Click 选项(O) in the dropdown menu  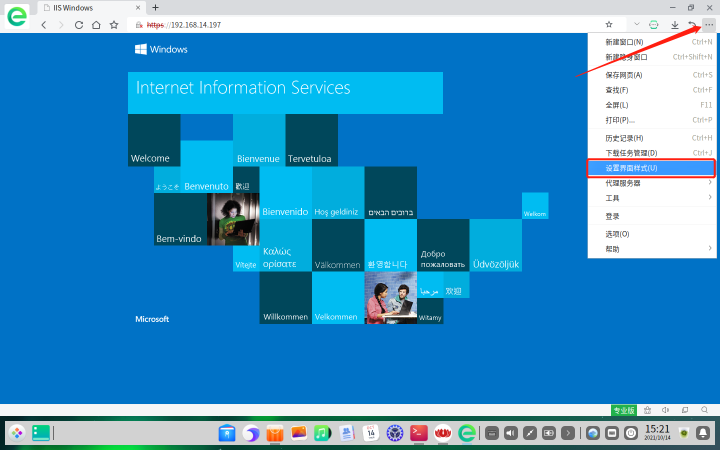click(x=651, y=233)
